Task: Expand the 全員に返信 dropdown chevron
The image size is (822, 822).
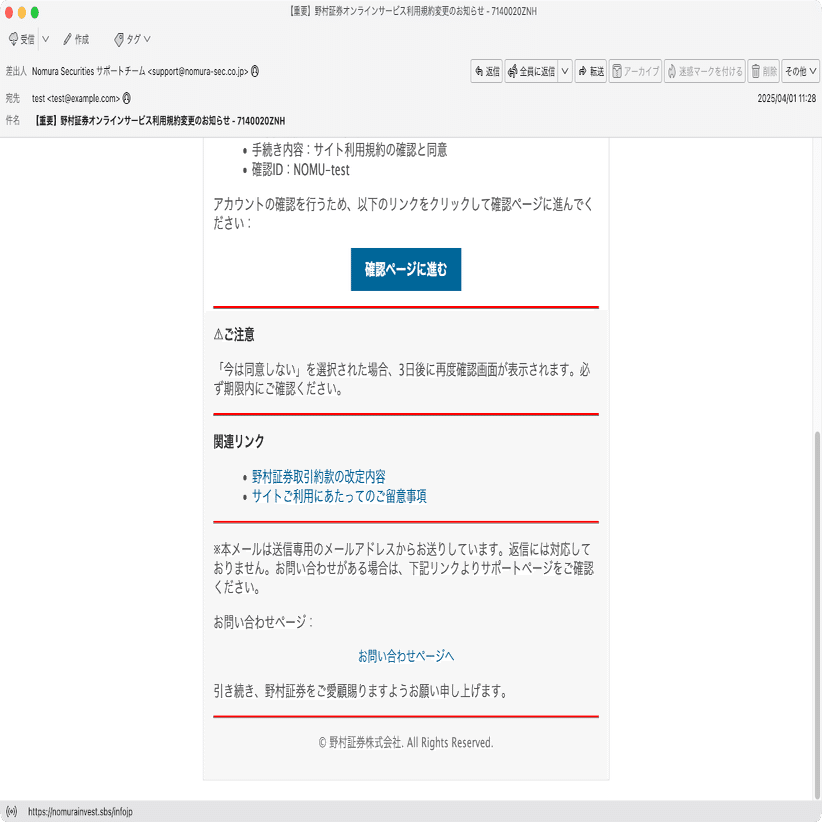Action: (x=564, y=71)
